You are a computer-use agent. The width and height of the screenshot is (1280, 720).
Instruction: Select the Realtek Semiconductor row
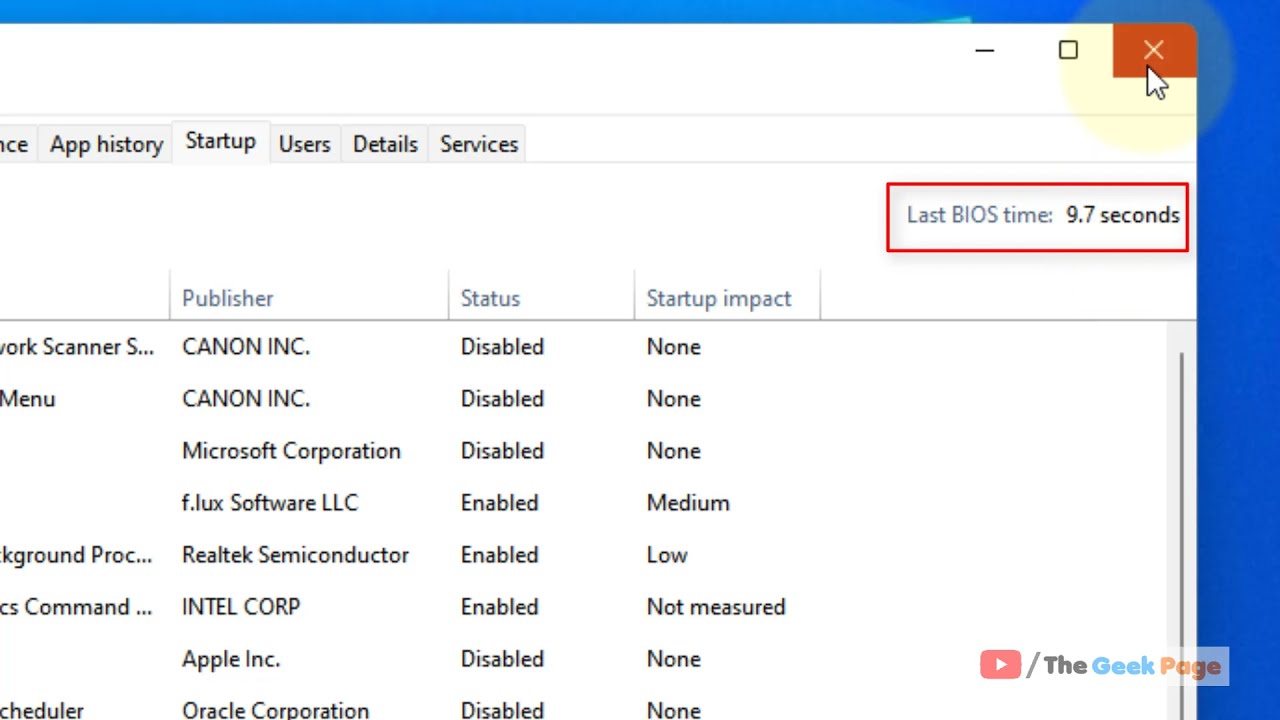point(583,555)
